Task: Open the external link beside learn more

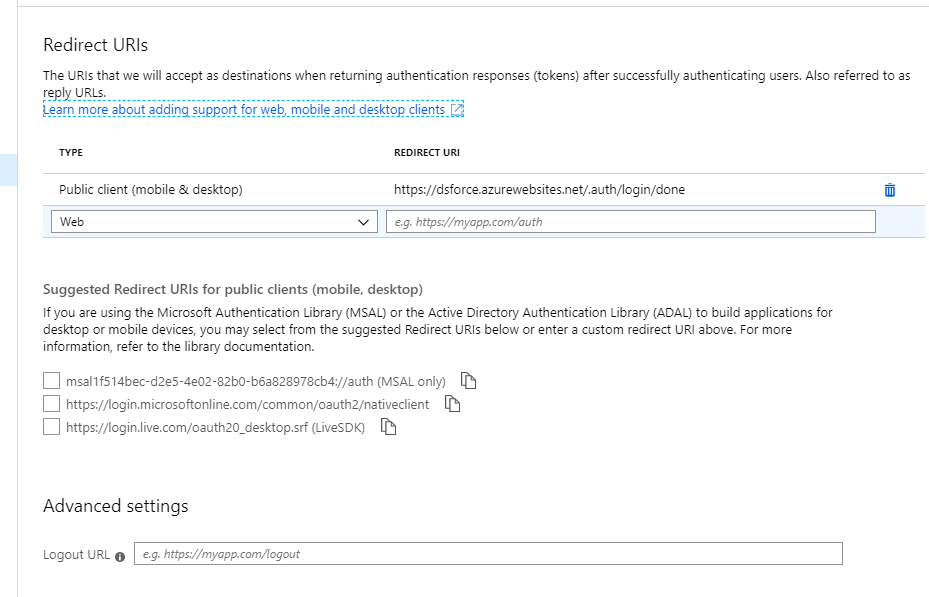Action: point(456,109)
